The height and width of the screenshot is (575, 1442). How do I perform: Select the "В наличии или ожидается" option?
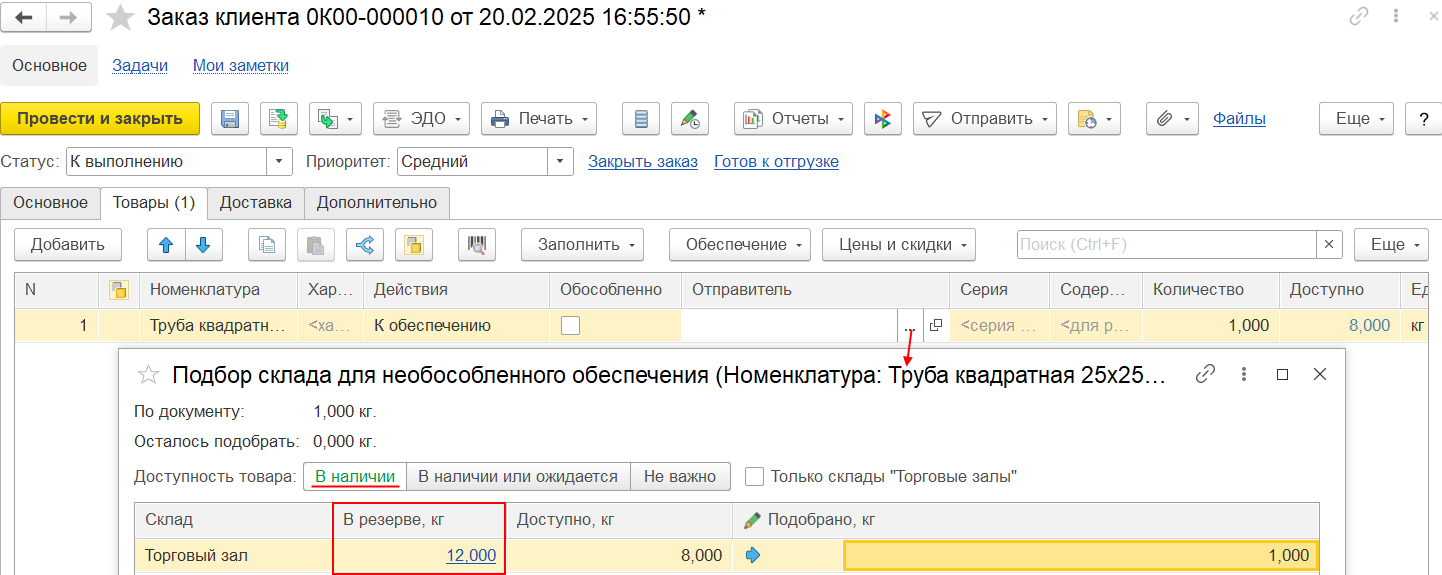click(518, 476)
